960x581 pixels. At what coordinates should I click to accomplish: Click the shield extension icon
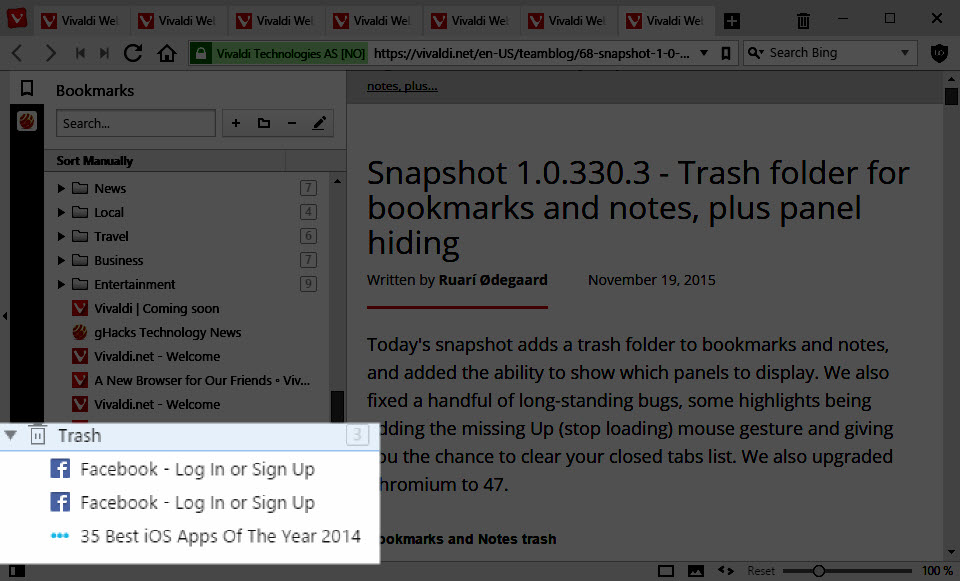[x=939, y=53]
